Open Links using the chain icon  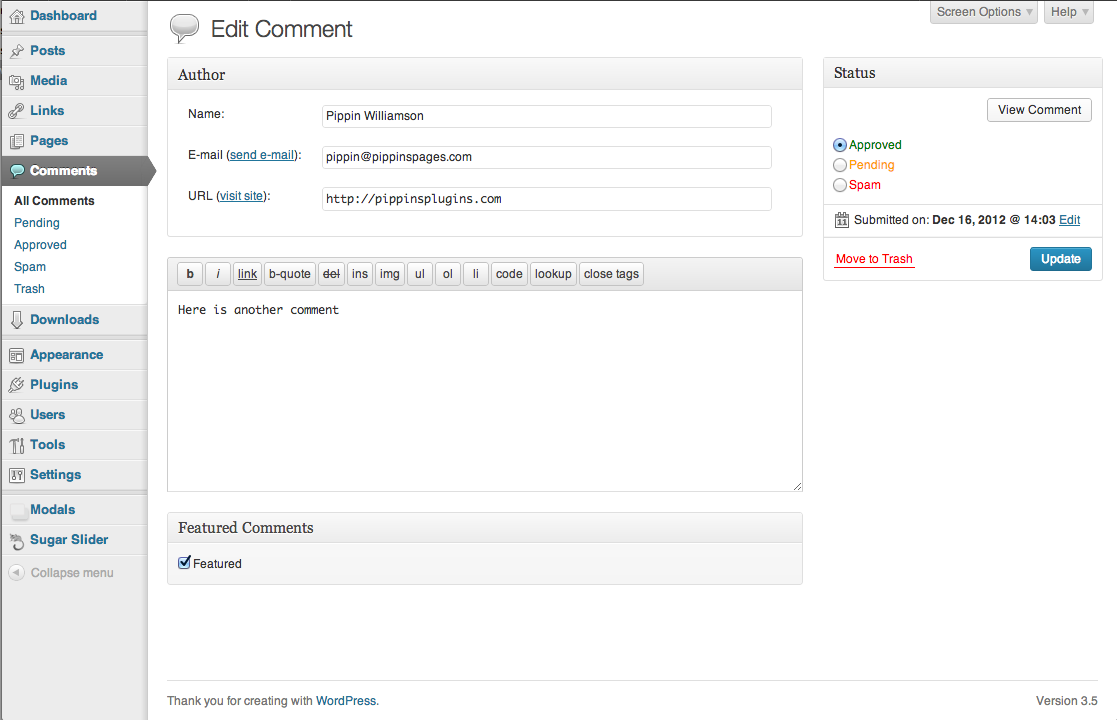click(x=16, y=111)
